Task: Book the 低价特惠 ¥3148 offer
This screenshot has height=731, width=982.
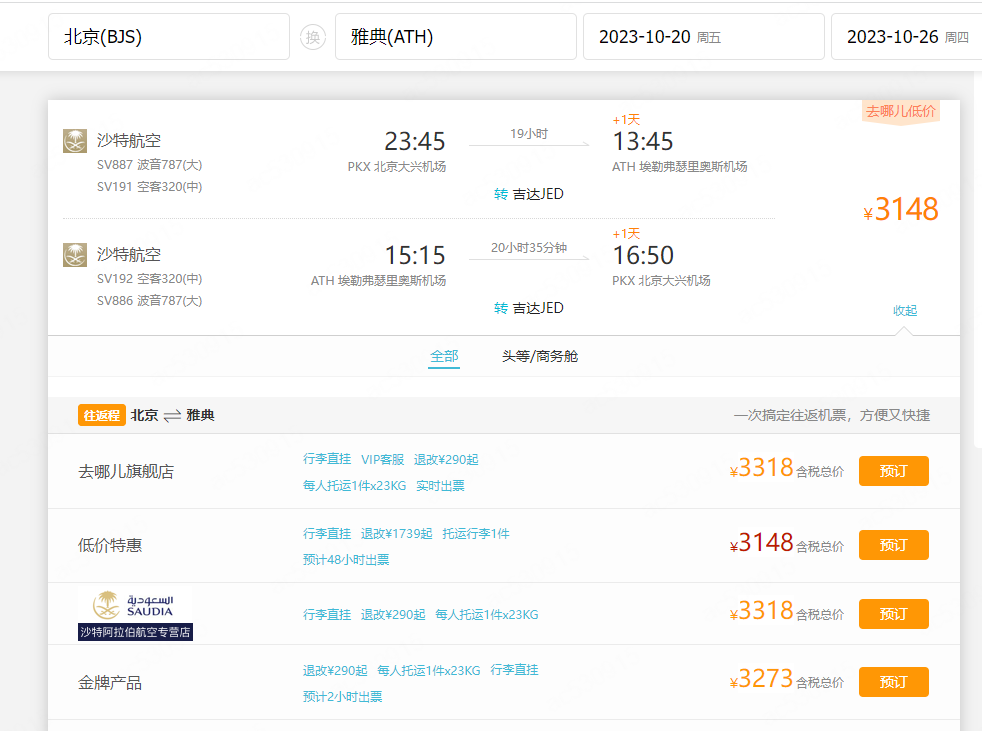Action: pos(893,545)
